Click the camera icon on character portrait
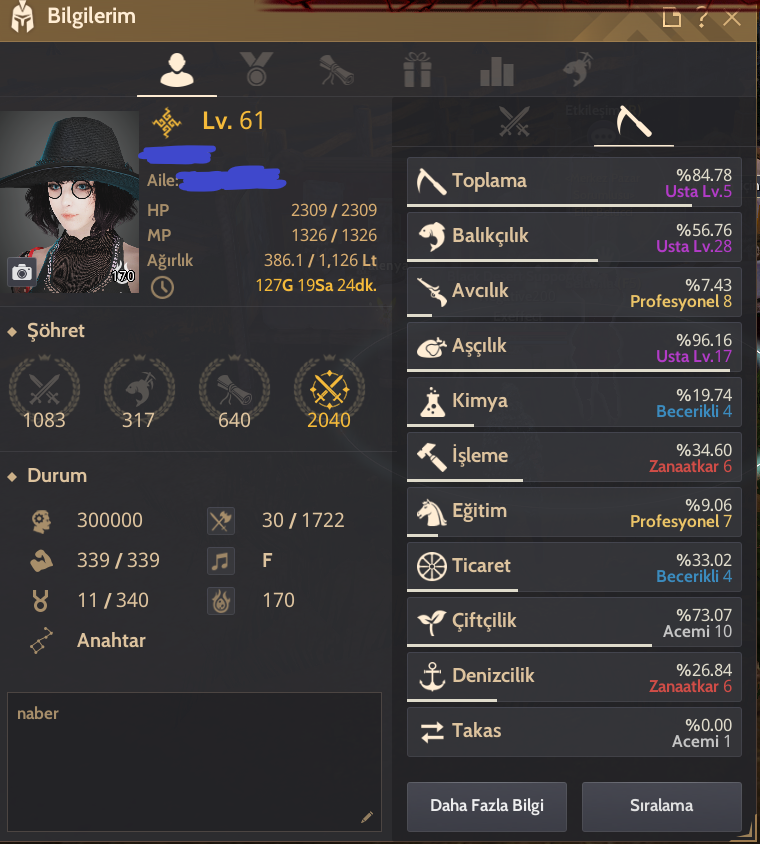 [22, 272]
